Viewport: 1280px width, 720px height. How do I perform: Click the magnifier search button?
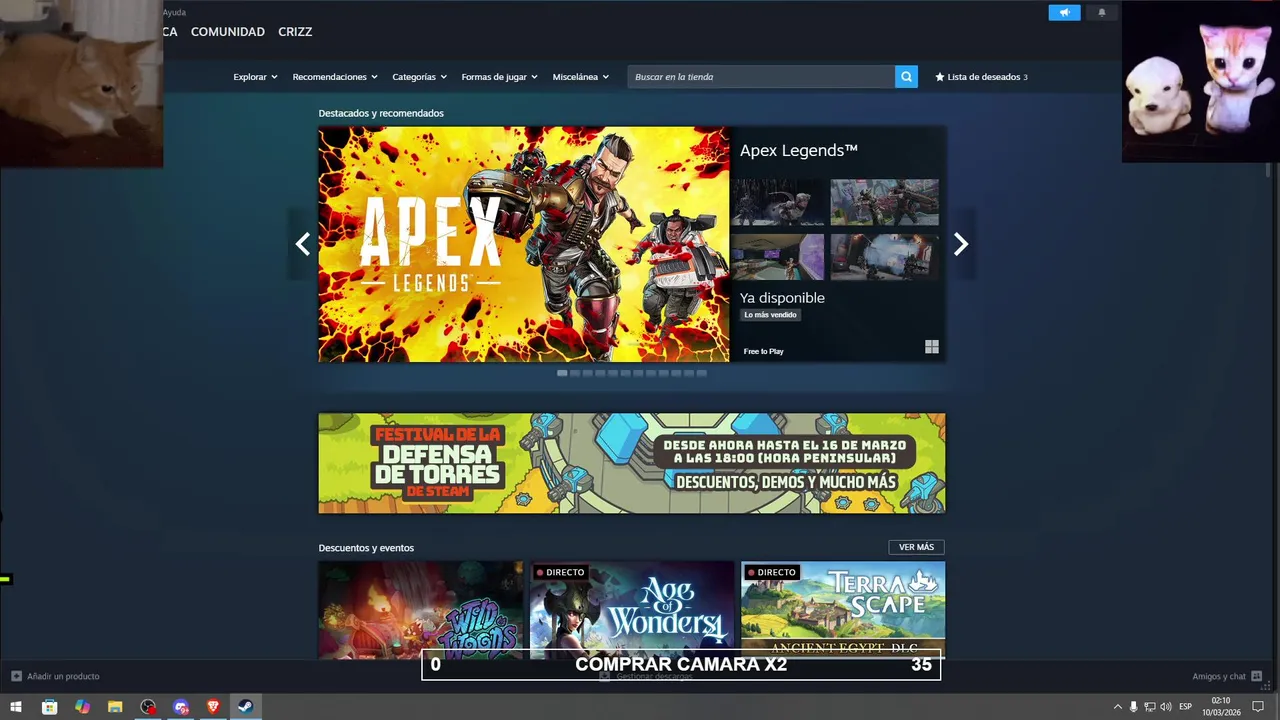(906, 76)
